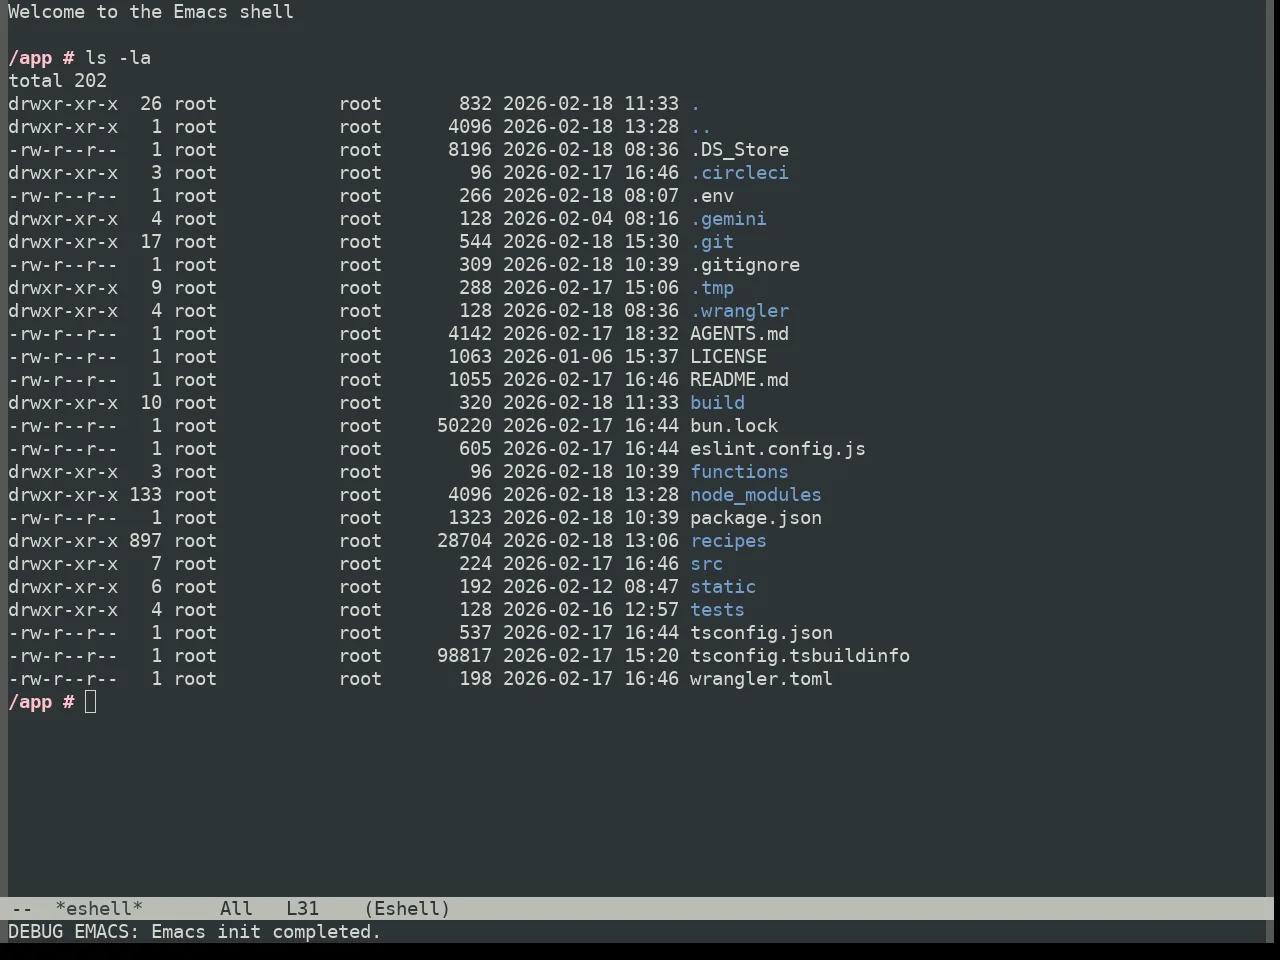Click the wrangler.toml file name
Screen dimensions: 1280x960
(x=761, y=679)
